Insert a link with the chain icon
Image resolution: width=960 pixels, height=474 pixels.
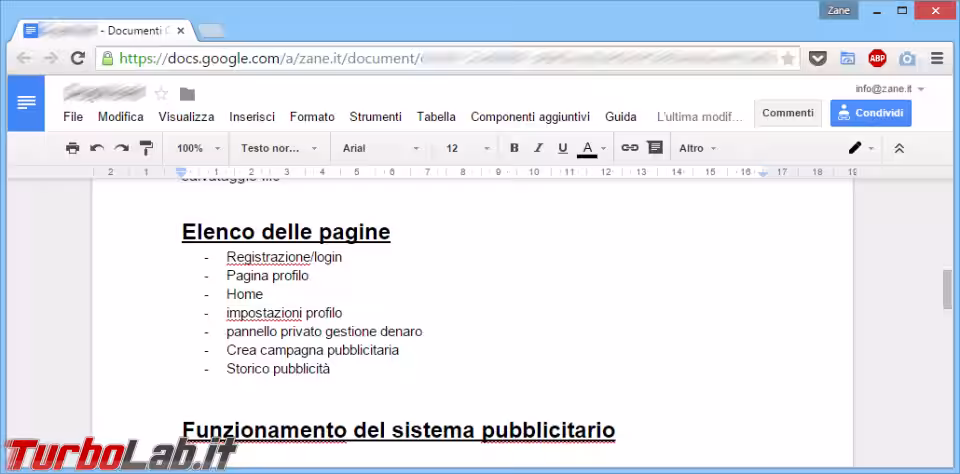click(630, 148)
